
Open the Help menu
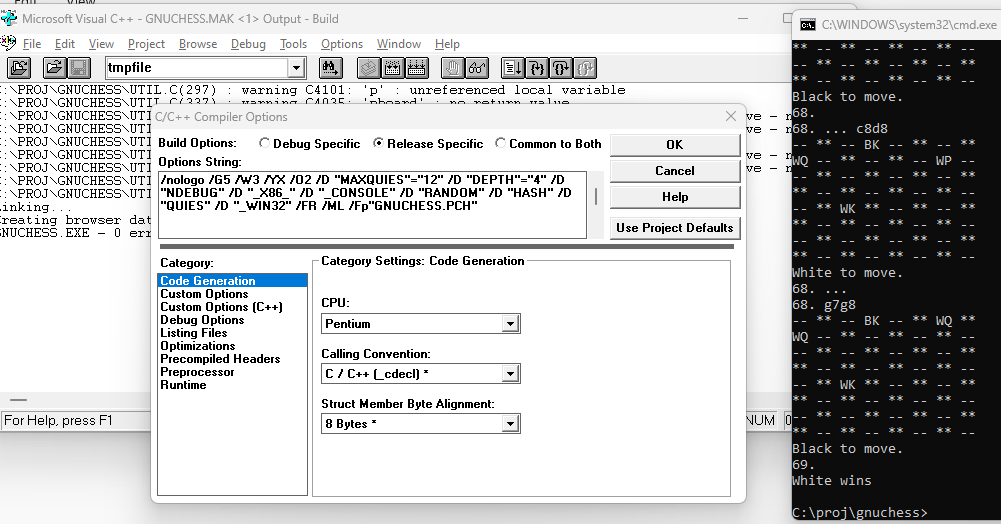(x=447, y=44)
